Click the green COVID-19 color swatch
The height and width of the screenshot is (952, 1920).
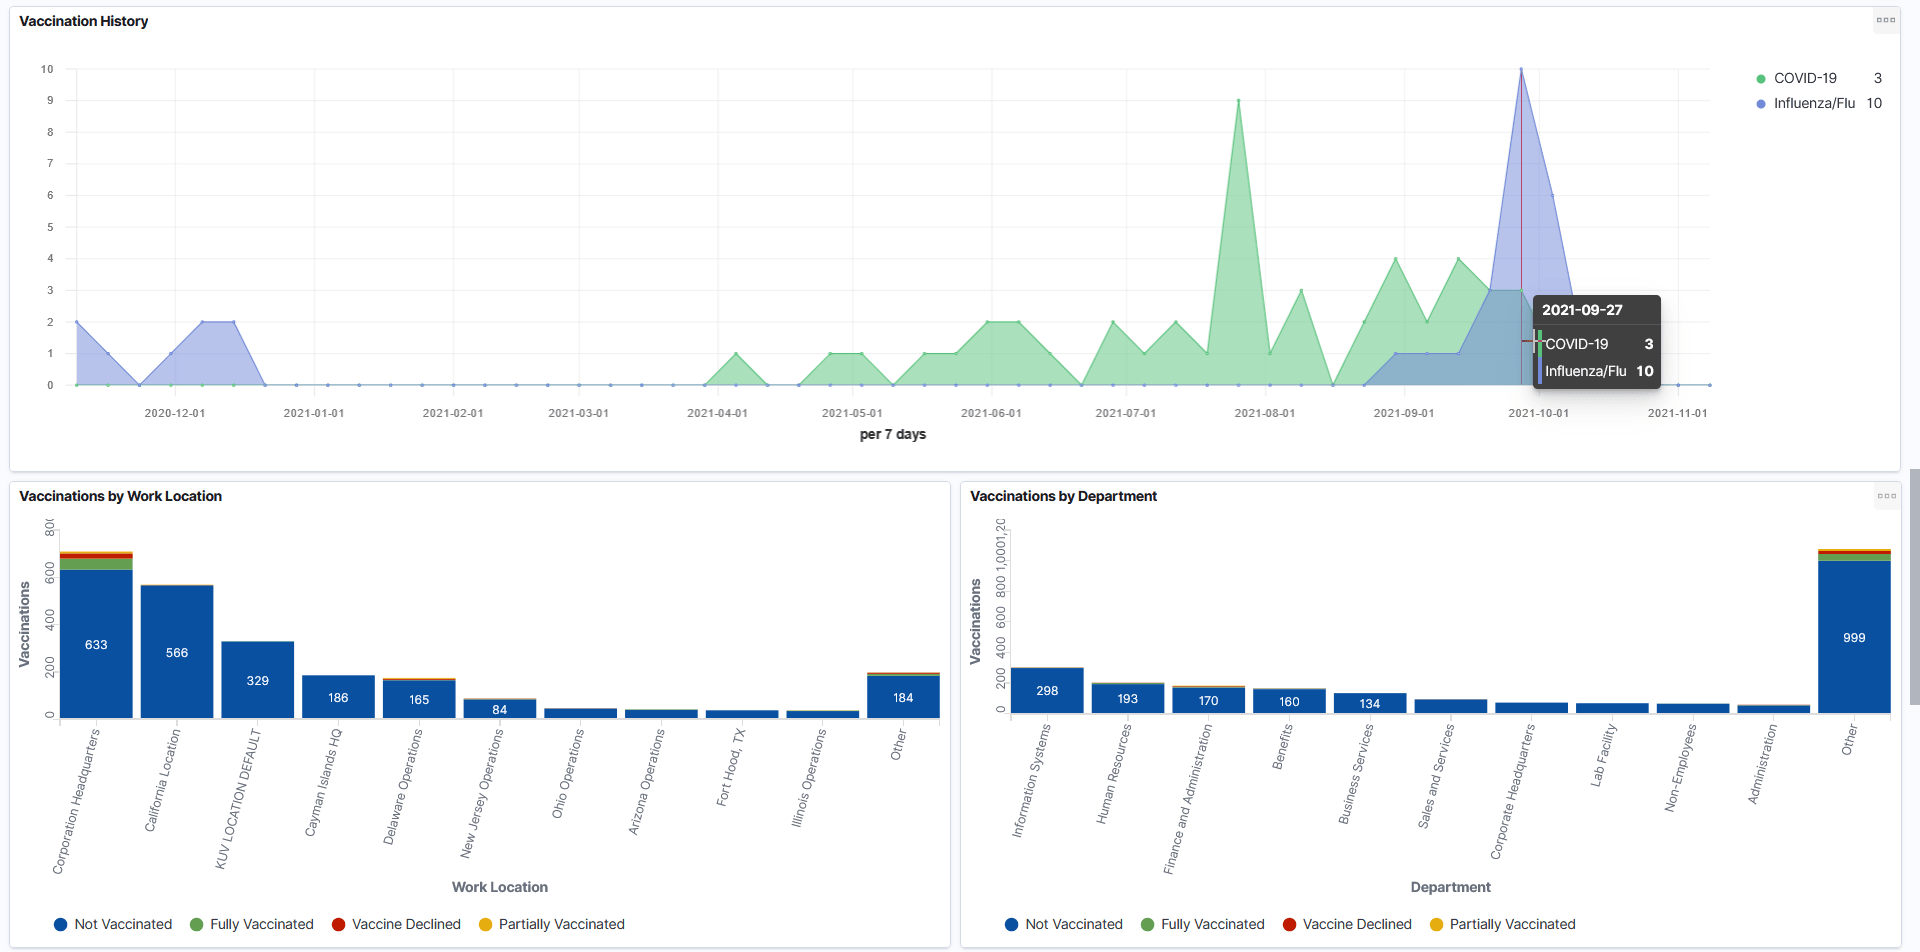click(1759, 78)
